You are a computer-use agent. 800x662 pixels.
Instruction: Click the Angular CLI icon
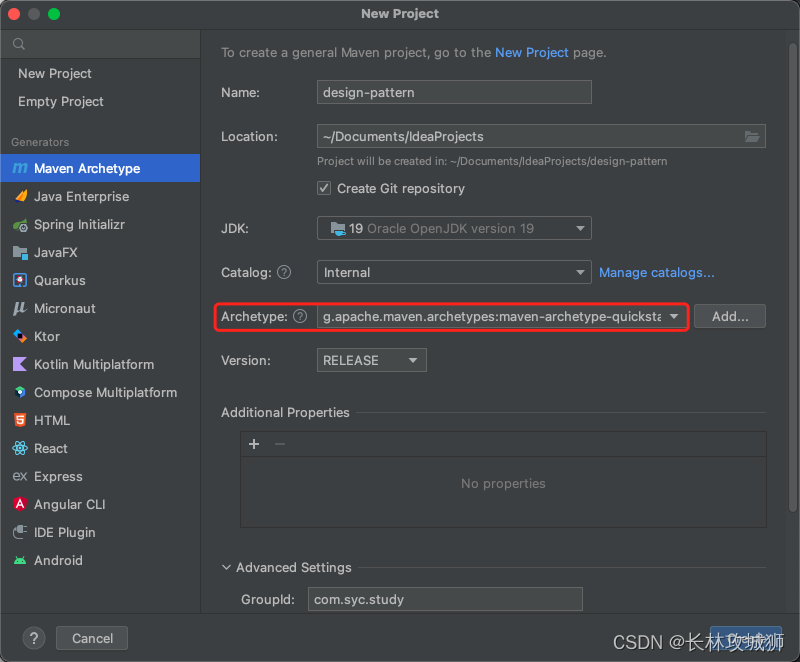[x=20, y=504]
